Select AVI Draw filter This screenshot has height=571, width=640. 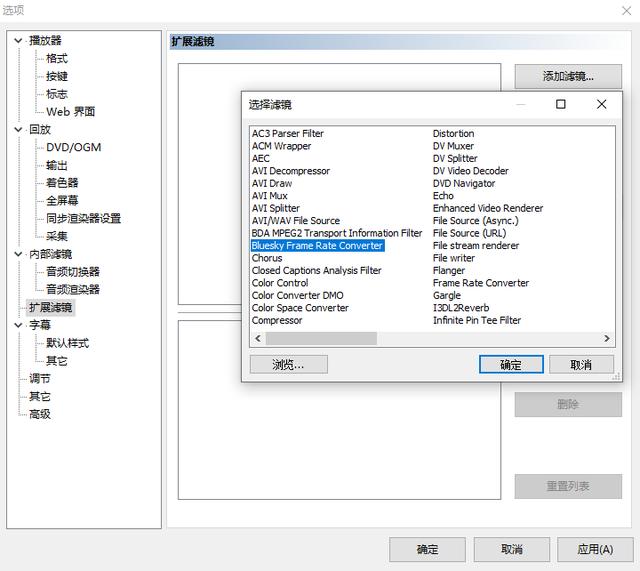tap(272, 183)
